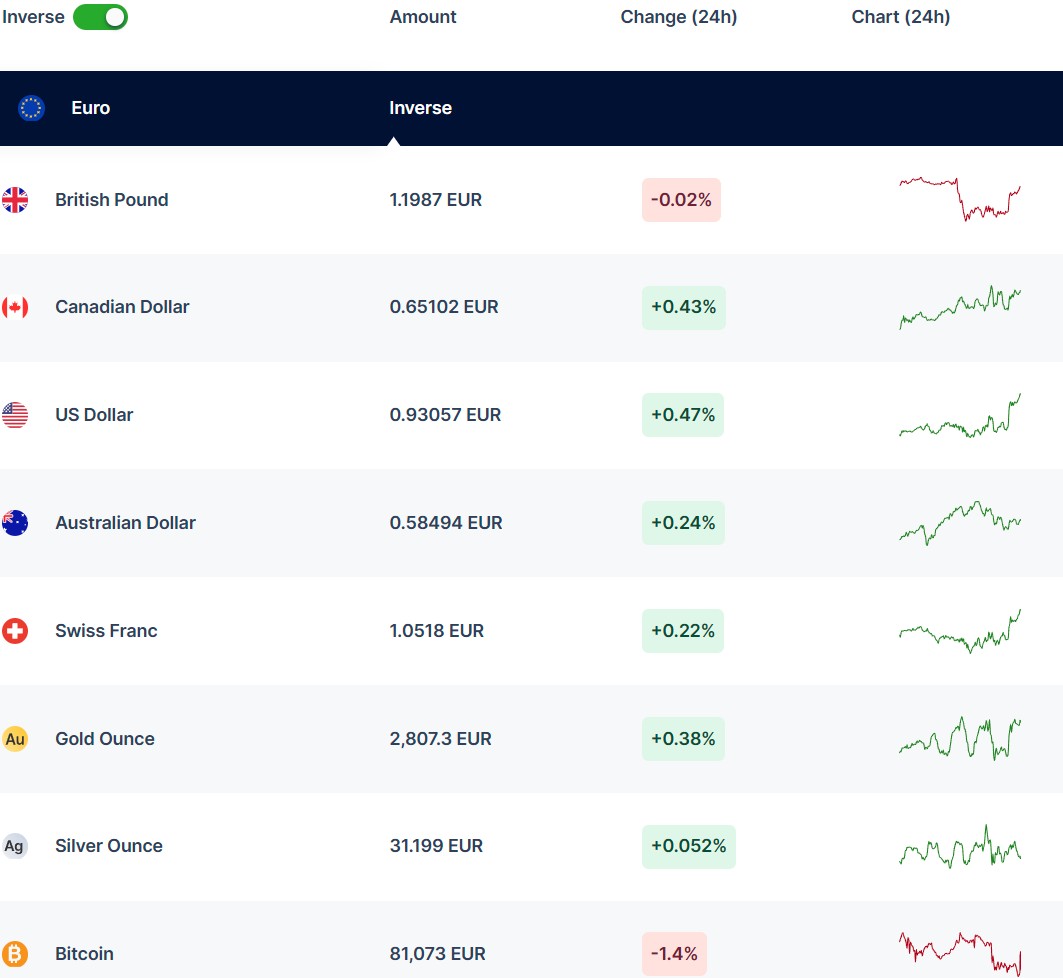The height and width of the screenshot is (978, 1063).
Task: Select the Euro base currency header
Action: [90, 108]
